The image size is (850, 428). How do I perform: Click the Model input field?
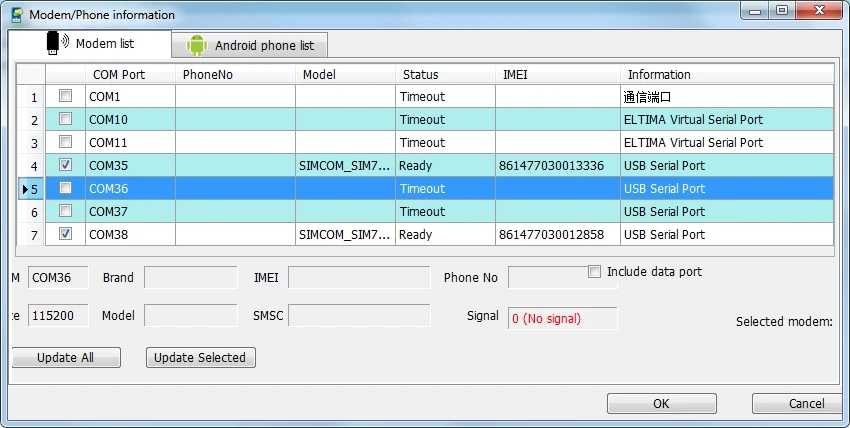(191, 315)
